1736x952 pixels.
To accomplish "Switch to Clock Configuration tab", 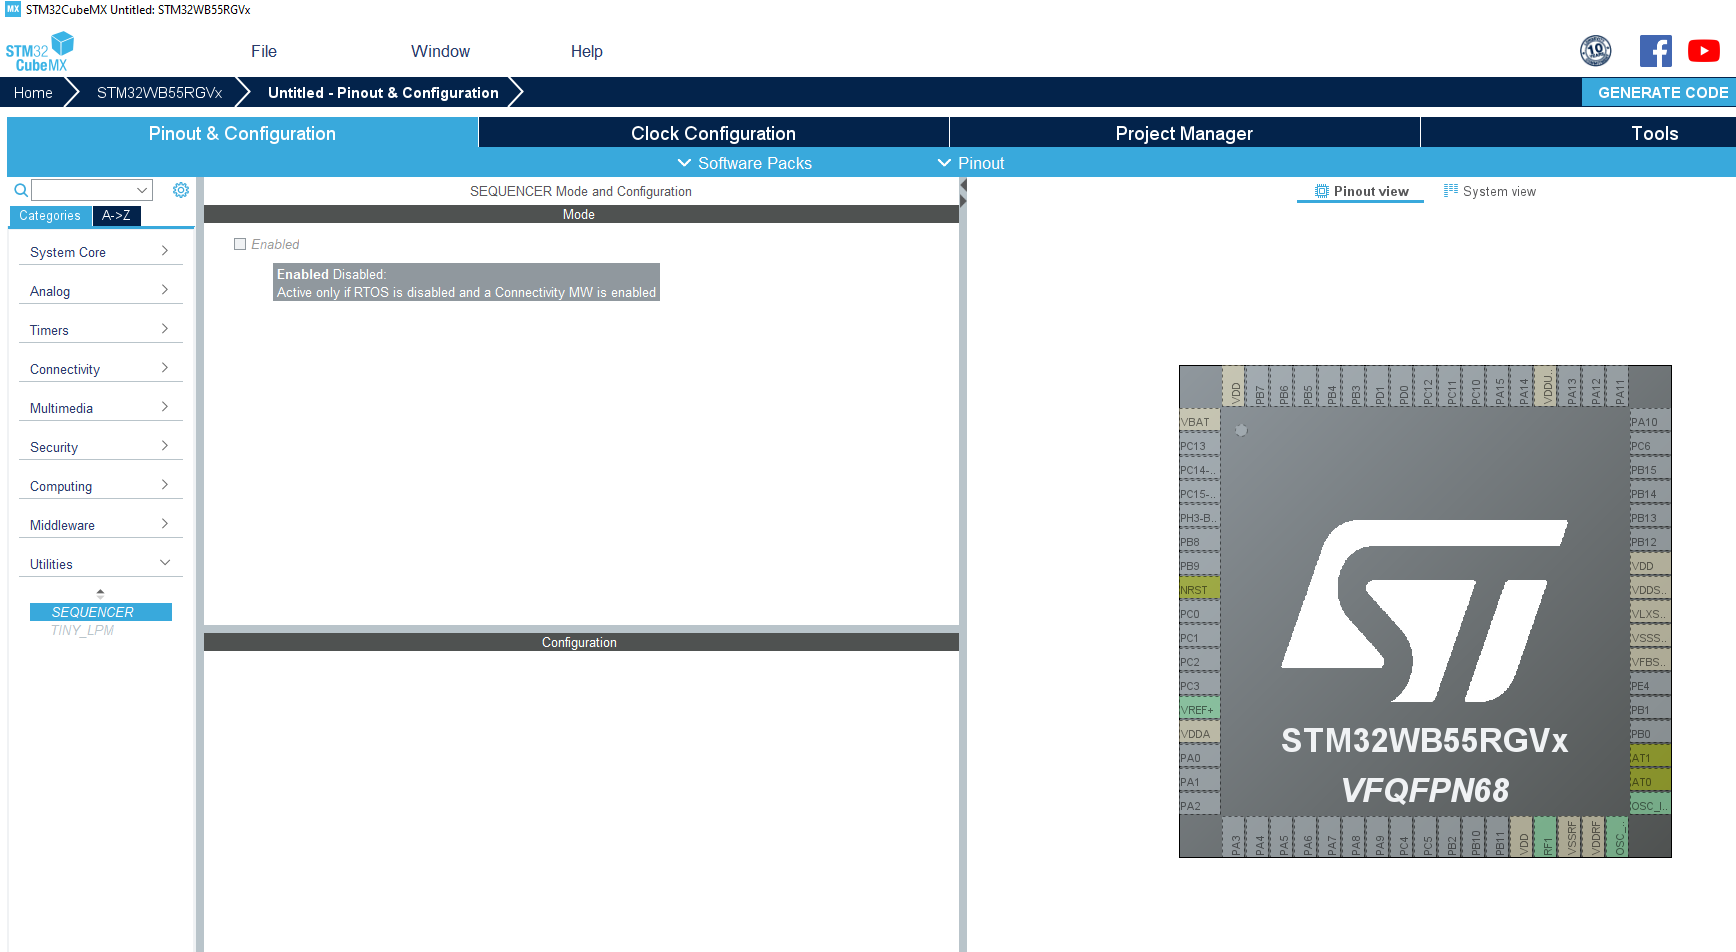I will 714,133.
